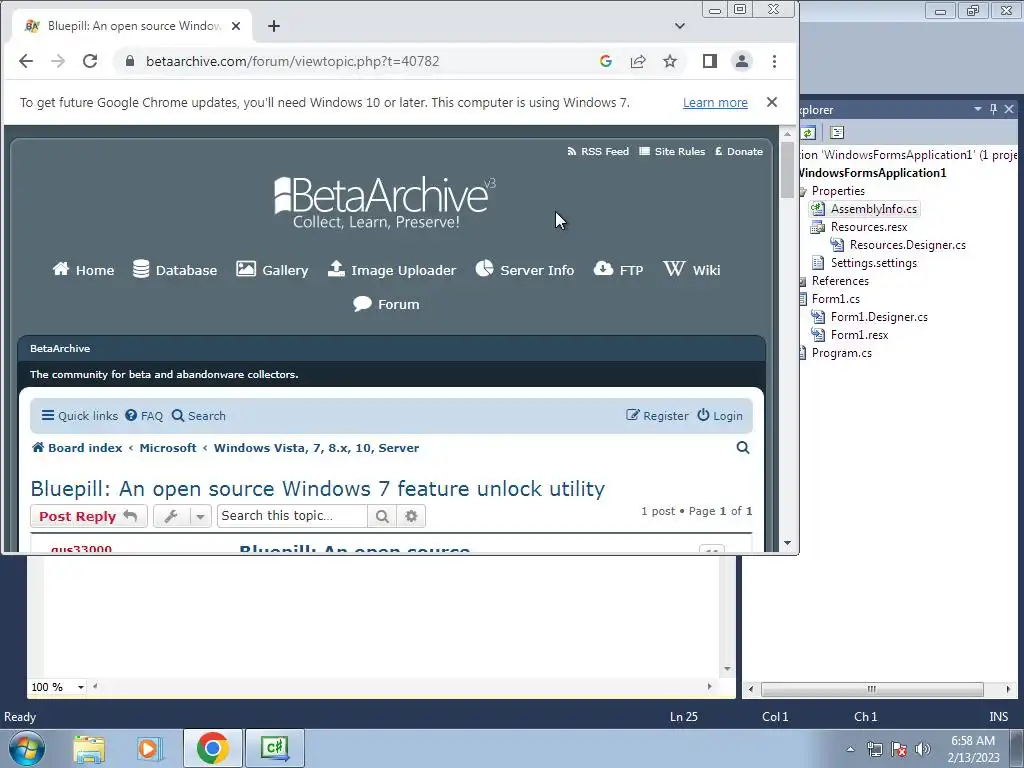Viewport: 1024px width, 768px height.
Task: Open forum Search link
Action: click(199, 416)
